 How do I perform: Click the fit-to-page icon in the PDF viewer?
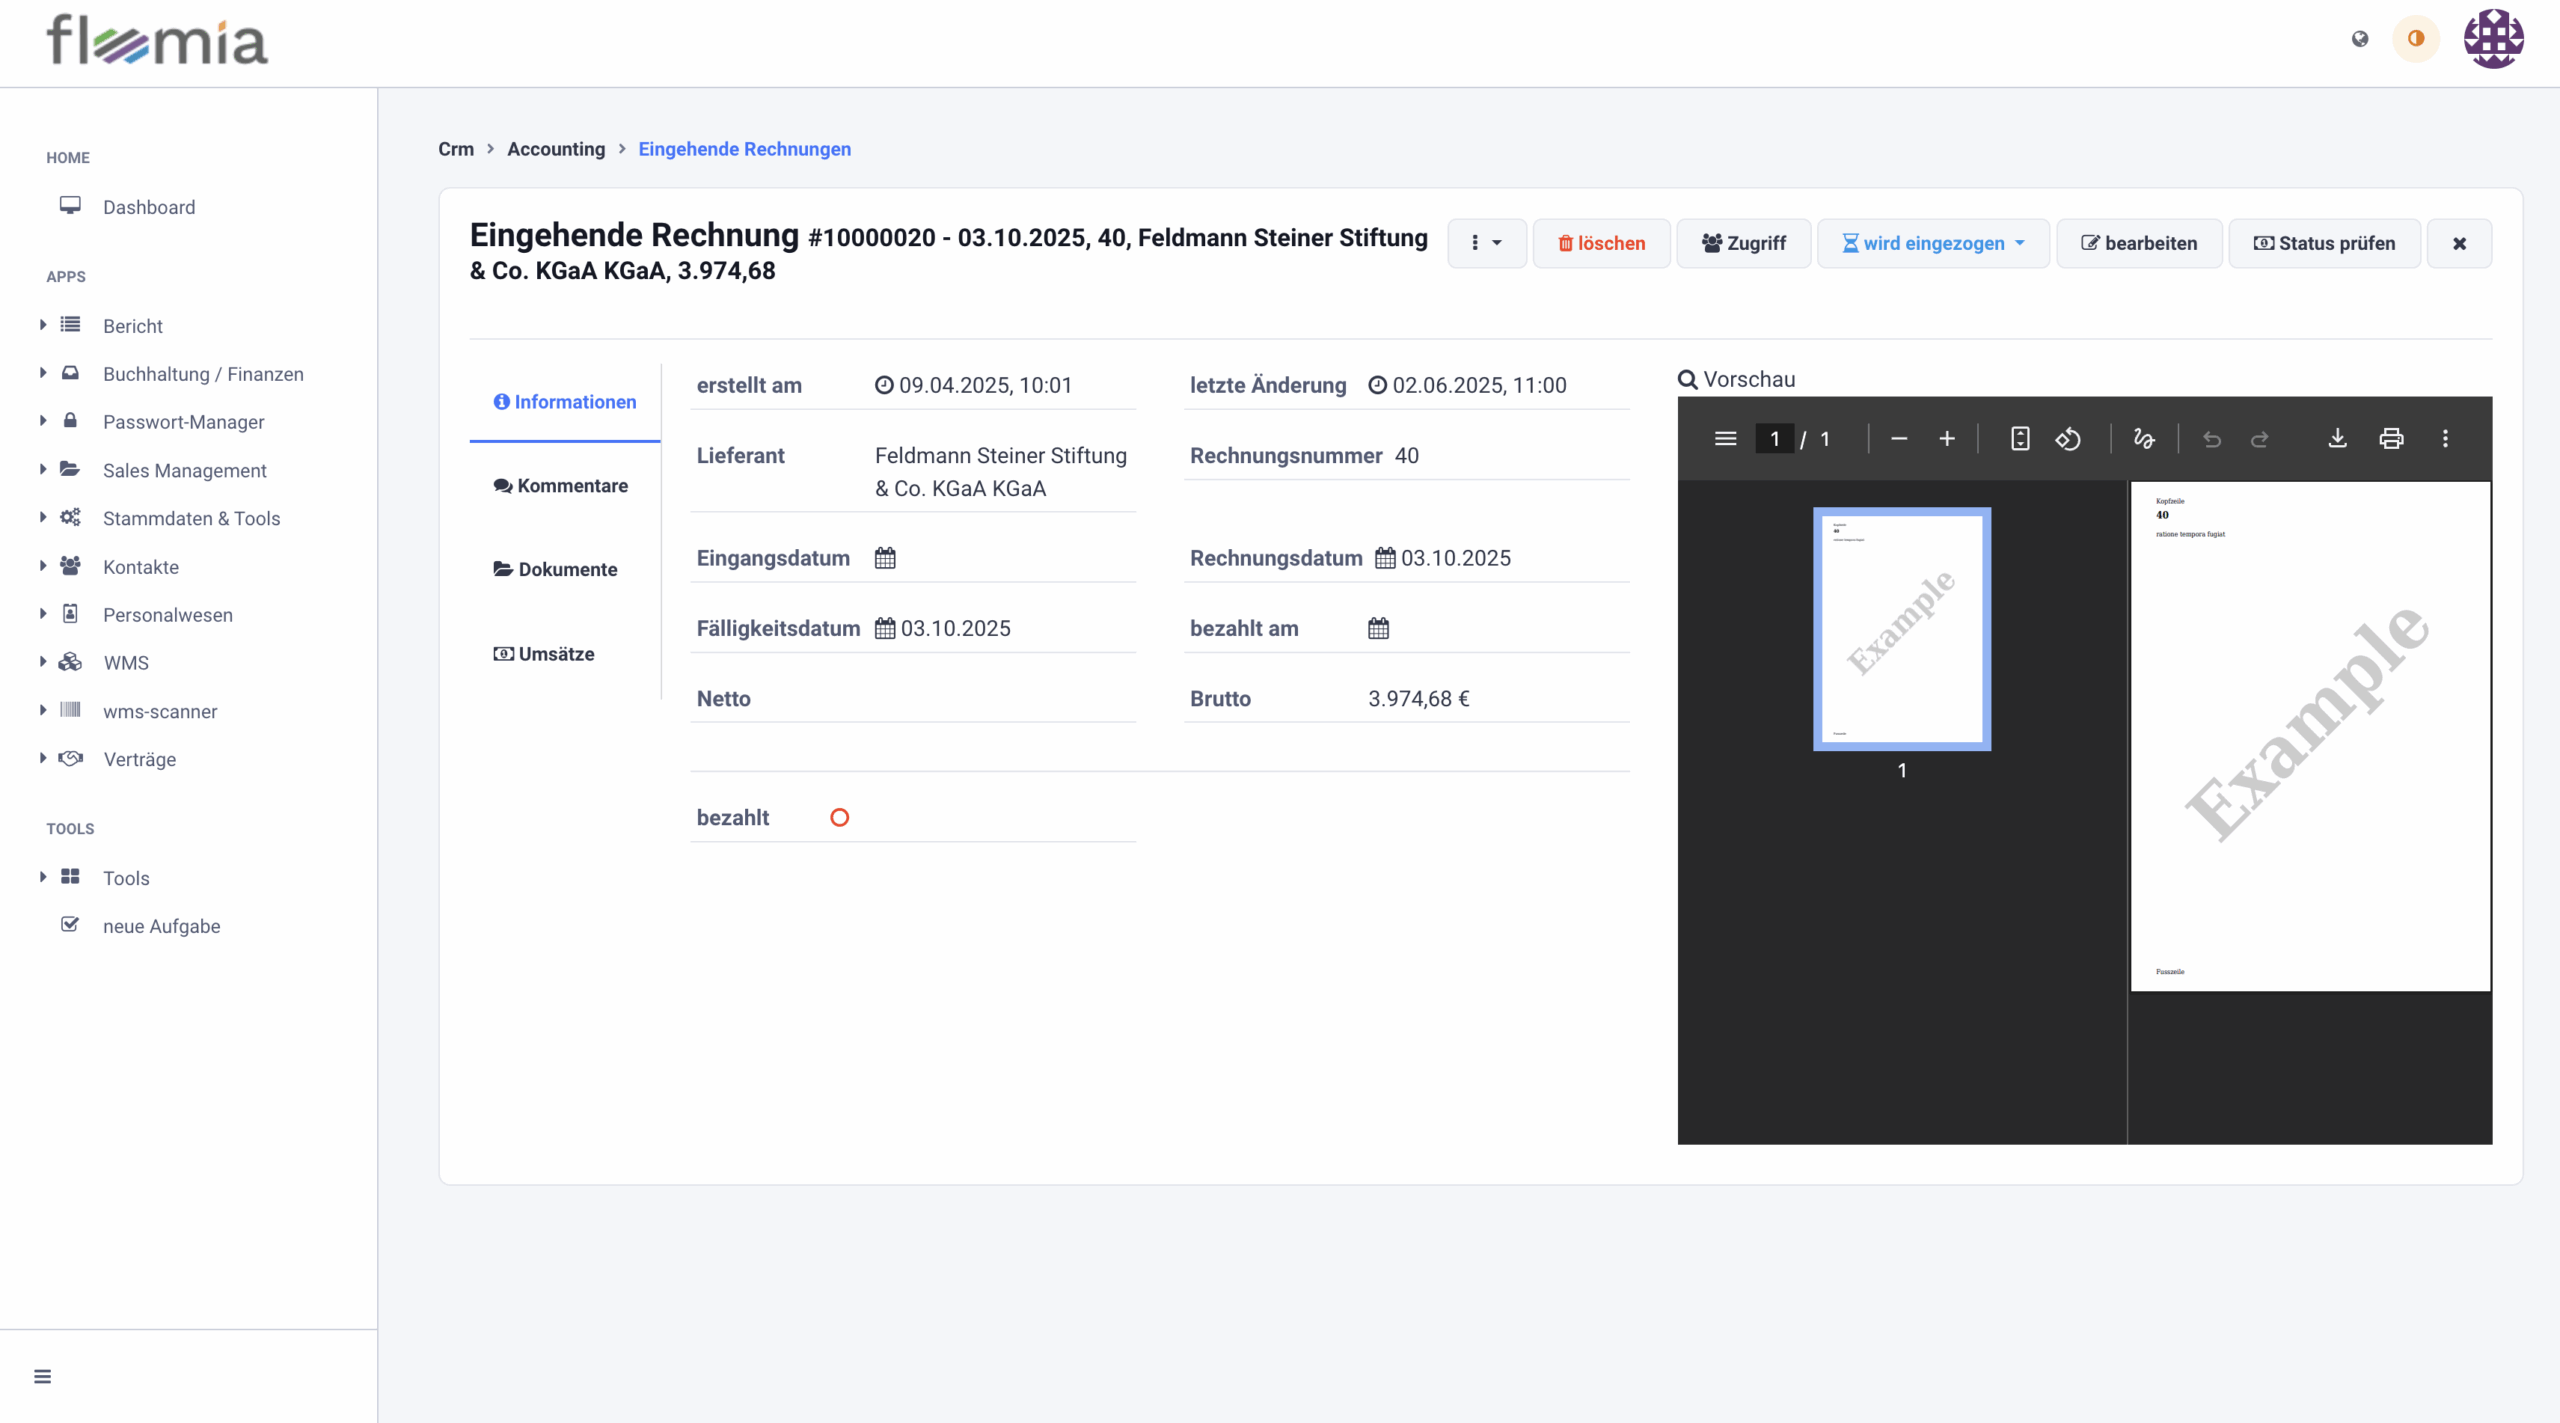coord(2020,438)
